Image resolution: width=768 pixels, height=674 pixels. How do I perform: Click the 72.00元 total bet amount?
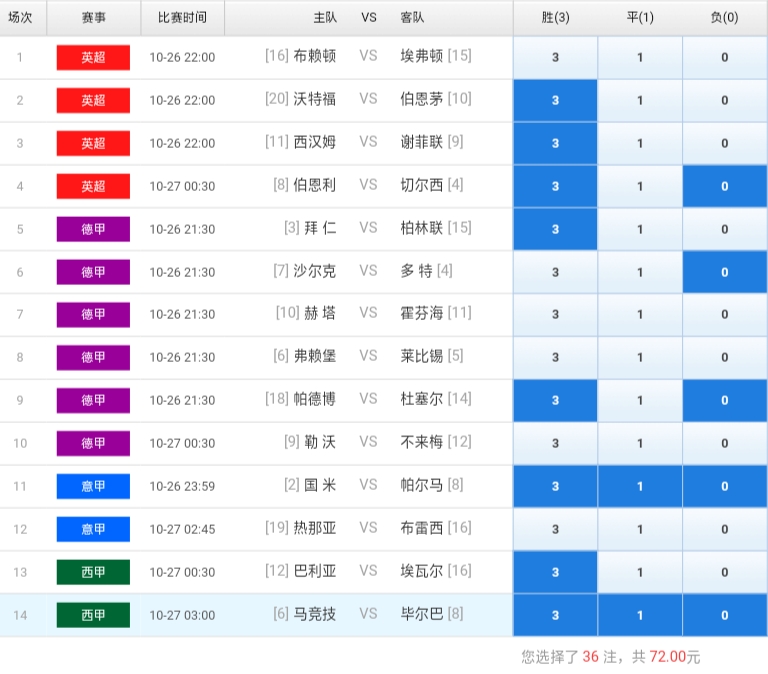click(x=675, y=657)
